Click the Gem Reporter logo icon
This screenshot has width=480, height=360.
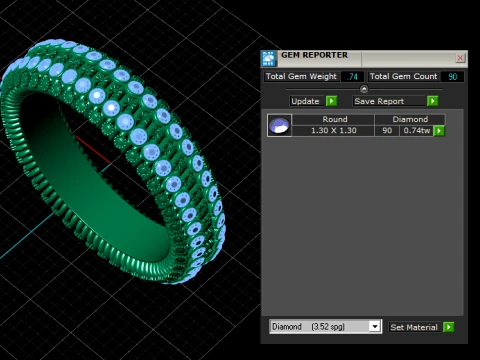point(269,58)
